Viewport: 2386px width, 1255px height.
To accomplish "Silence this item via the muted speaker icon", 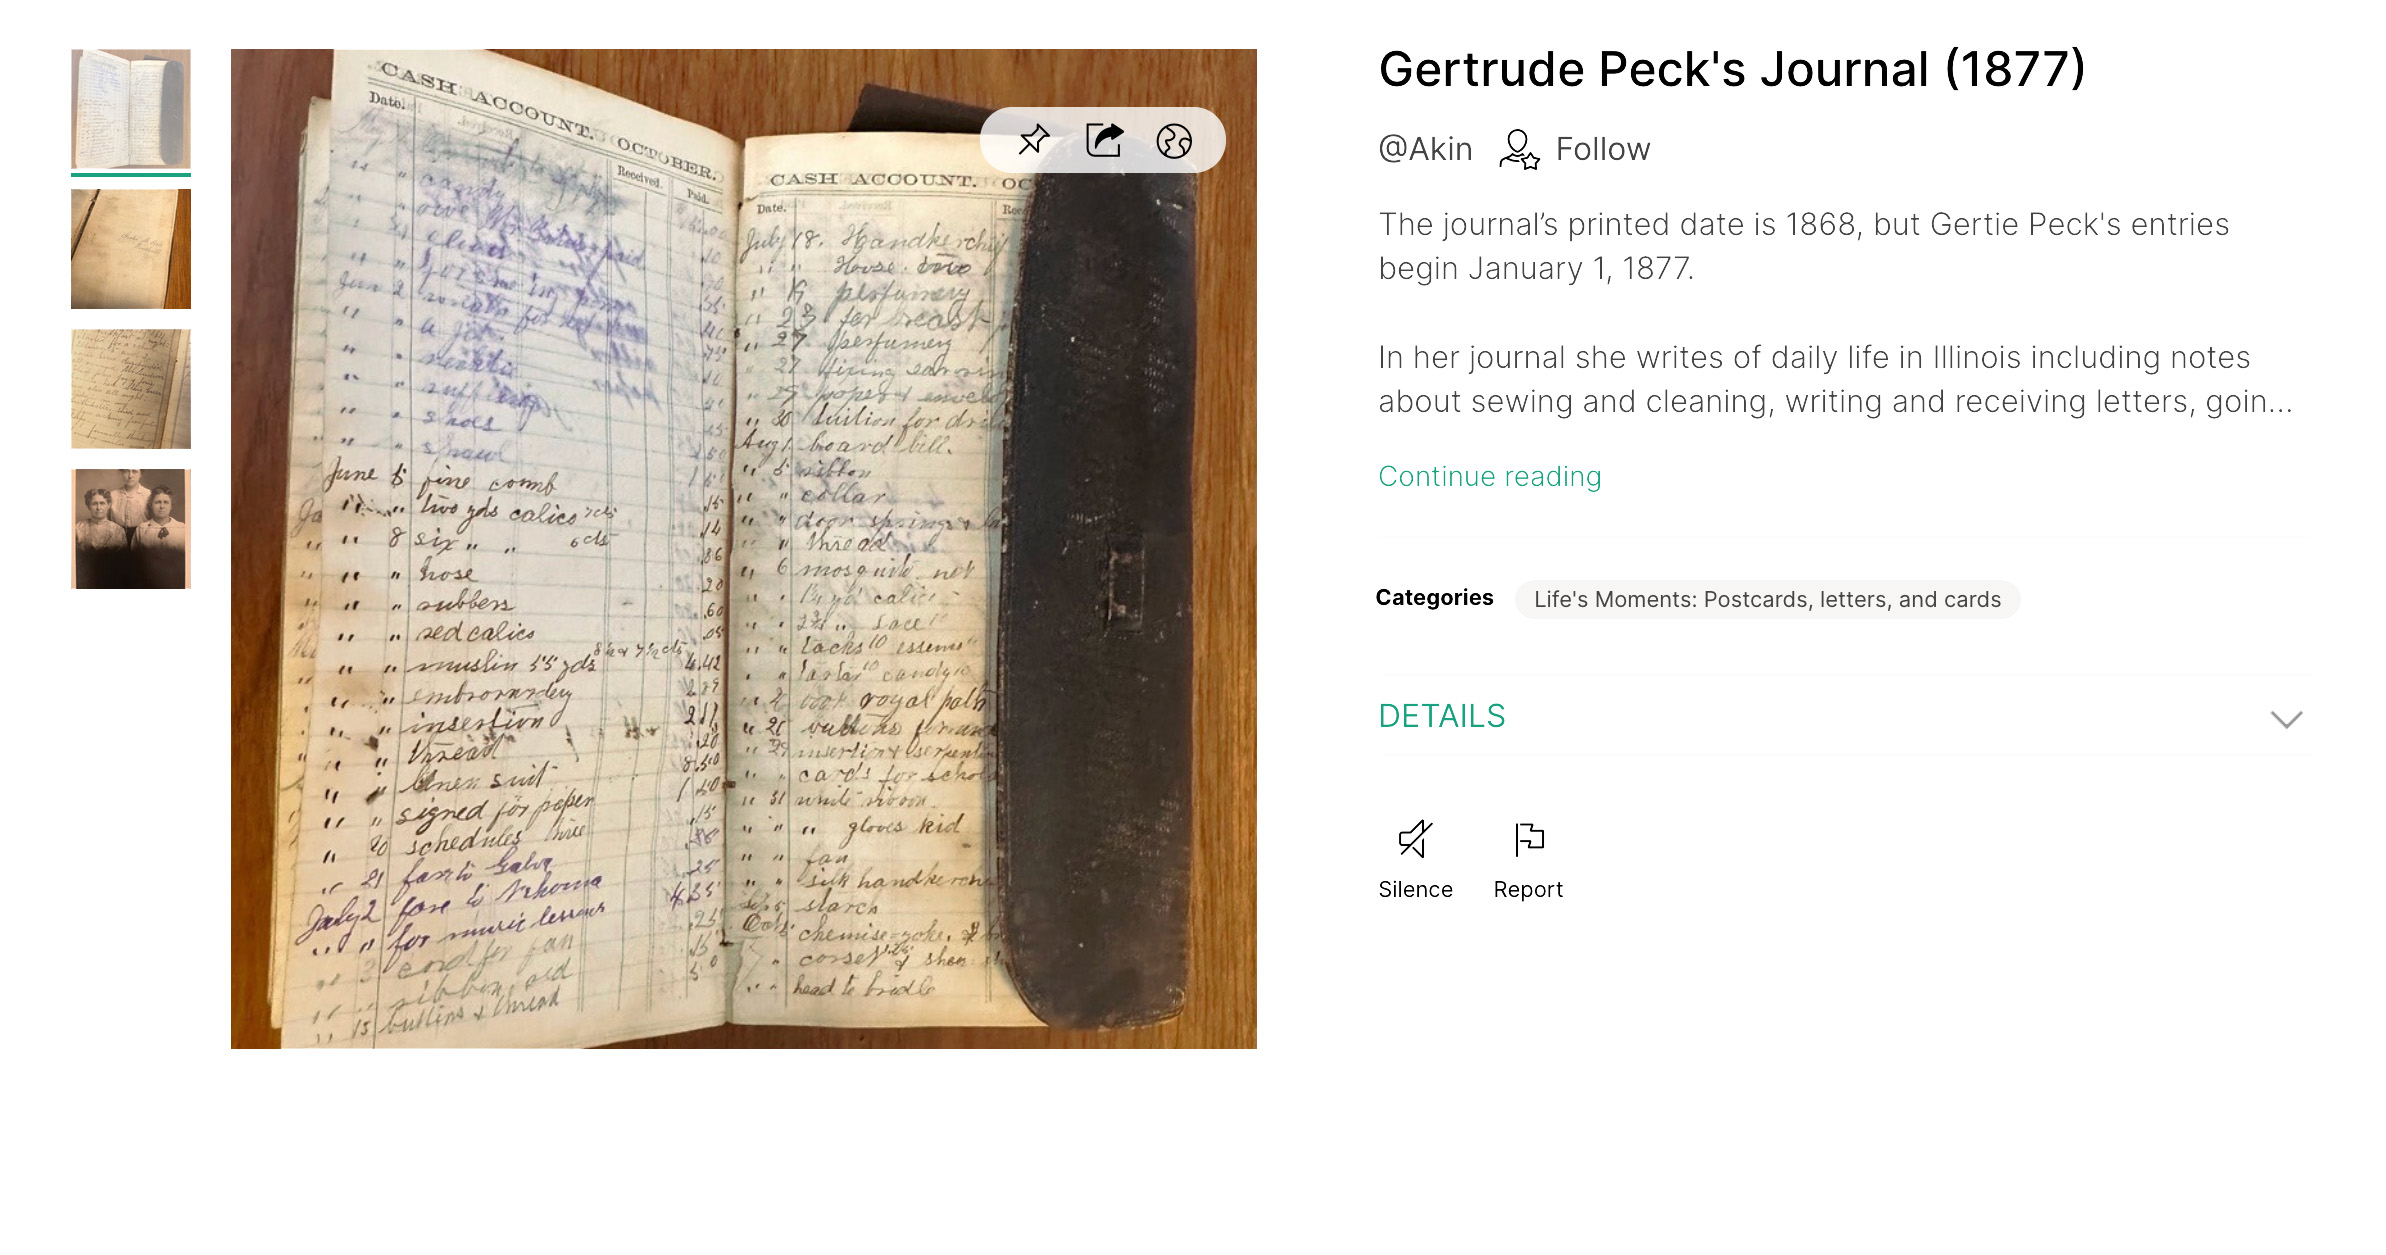I will coord(1415,839).
